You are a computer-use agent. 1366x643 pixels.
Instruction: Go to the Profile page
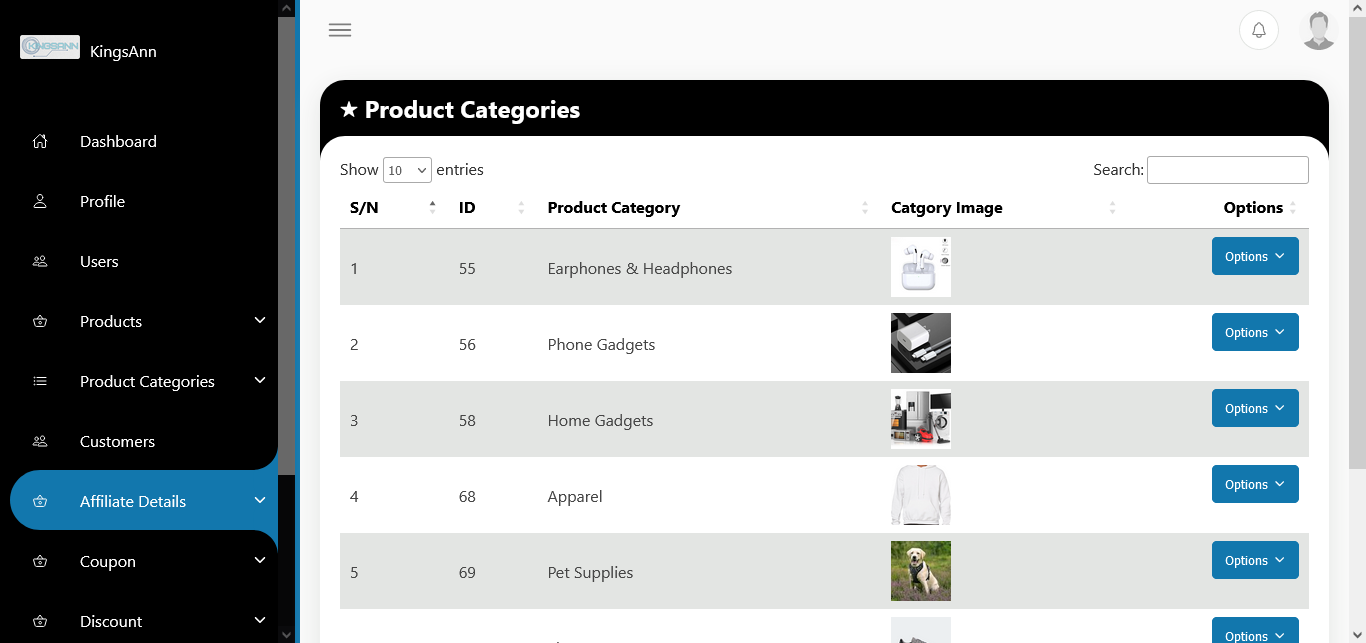102,201
